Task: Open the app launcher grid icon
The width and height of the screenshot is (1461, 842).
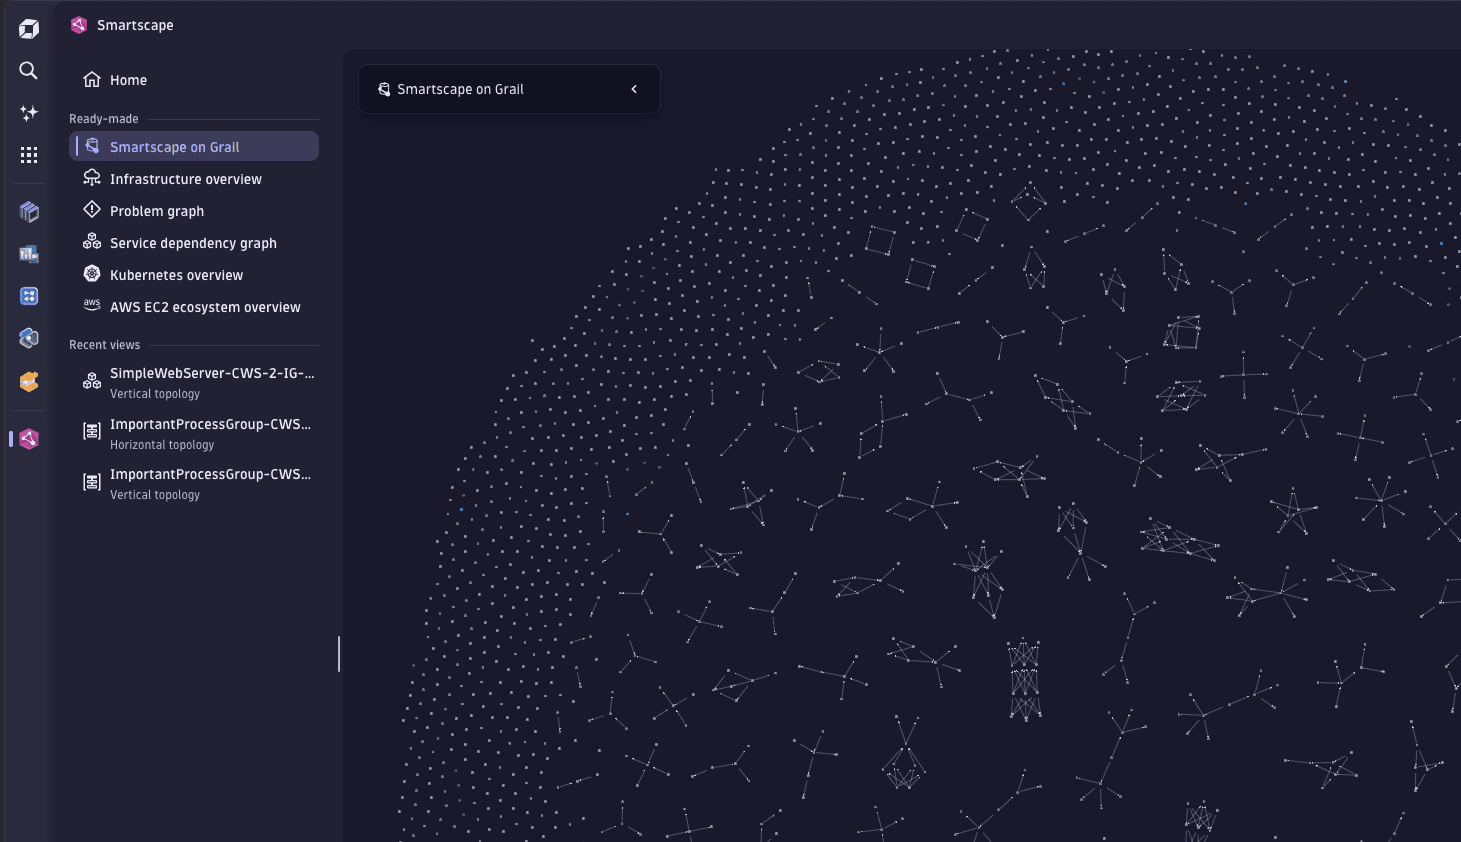Action: click(27, 154)
